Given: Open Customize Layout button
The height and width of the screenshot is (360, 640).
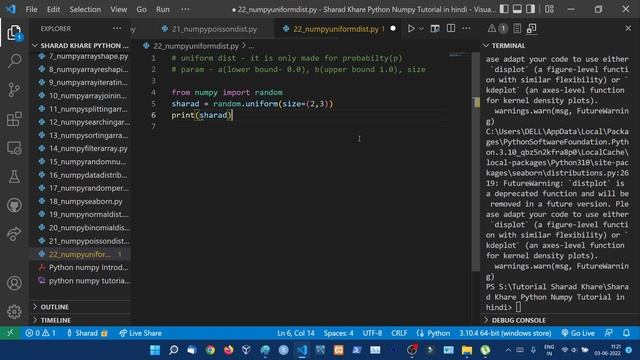Looking at the screenshot, I should (x=549, y=9).
